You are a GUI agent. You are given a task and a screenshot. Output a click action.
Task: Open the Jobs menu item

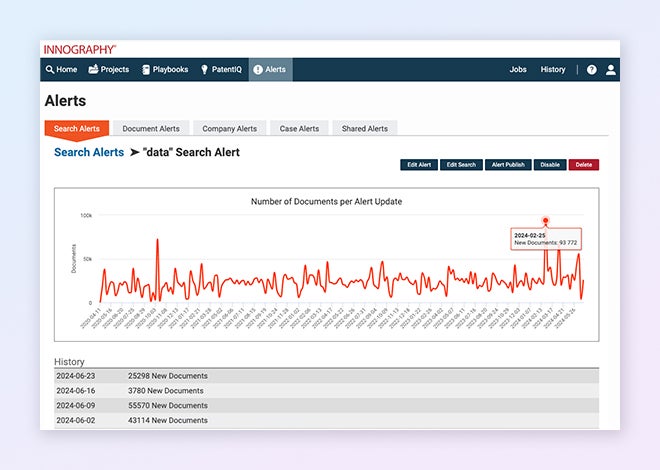[x=518, y=70]
